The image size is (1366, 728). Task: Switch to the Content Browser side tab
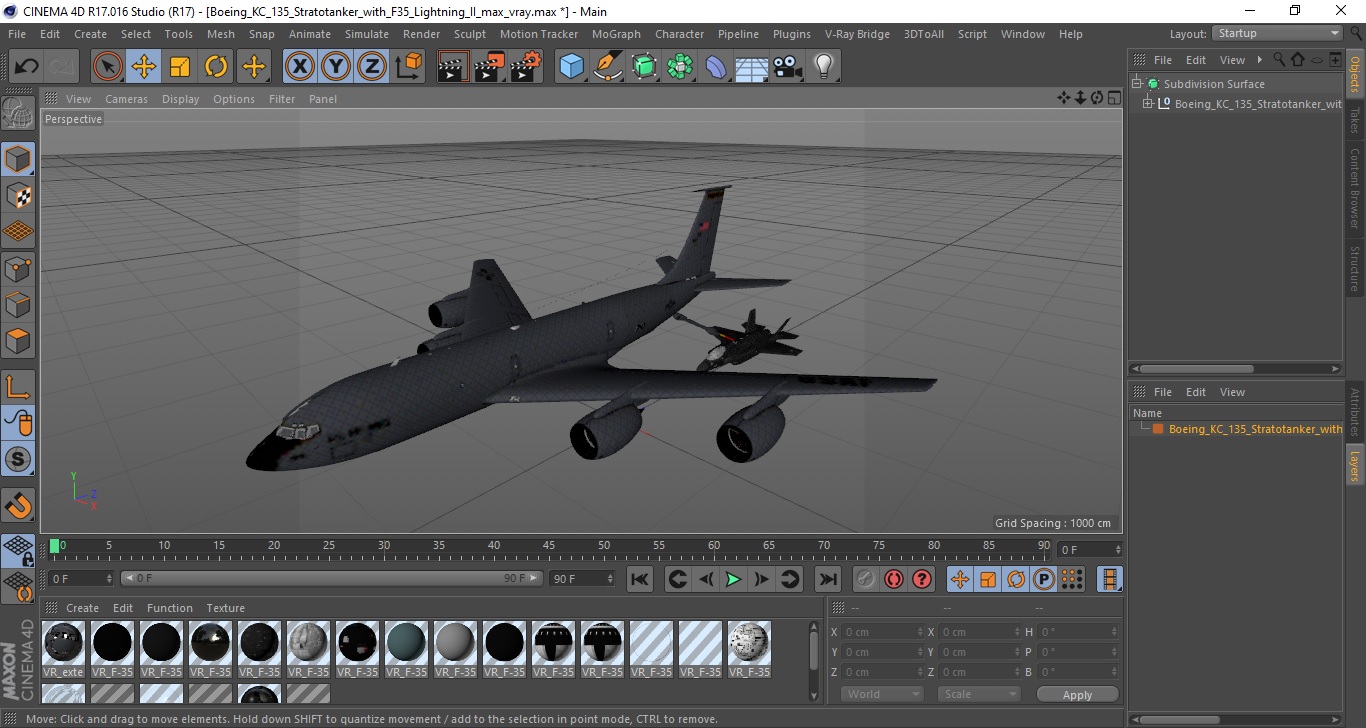pos(1355,189)
